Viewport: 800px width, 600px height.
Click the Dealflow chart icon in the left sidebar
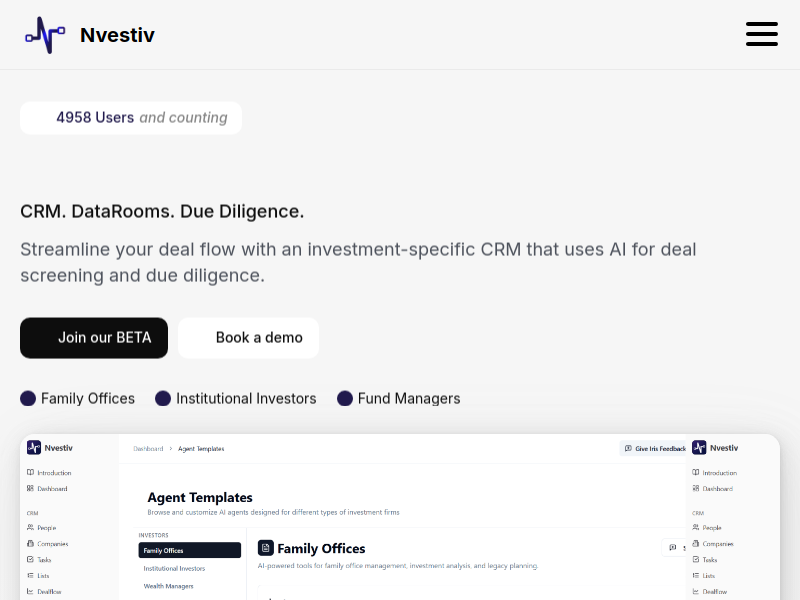coord(31,591)
